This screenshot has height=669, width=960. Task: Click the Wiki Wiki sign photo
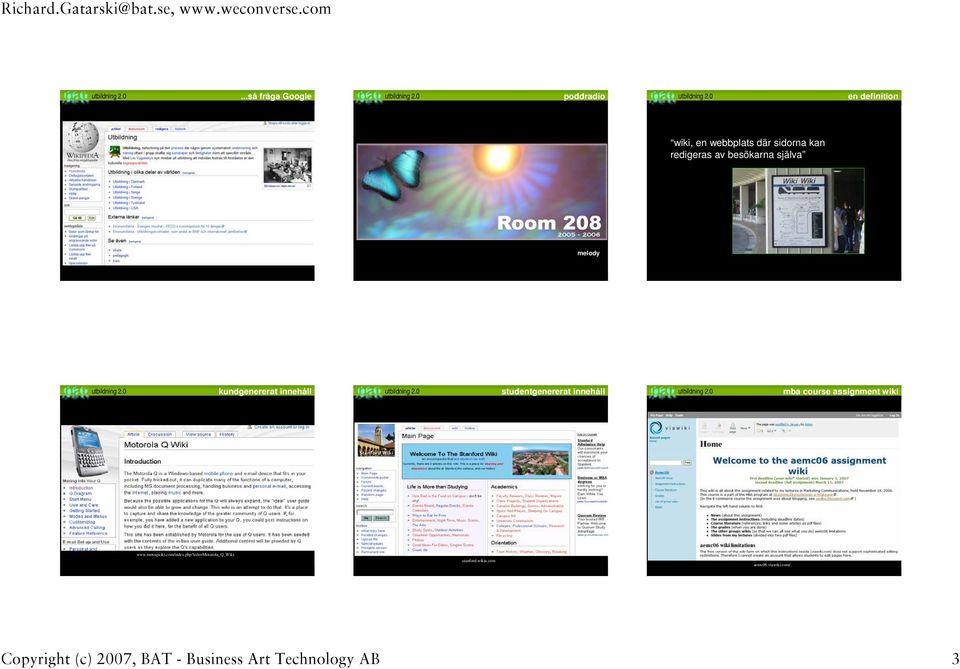click(798, 211)
